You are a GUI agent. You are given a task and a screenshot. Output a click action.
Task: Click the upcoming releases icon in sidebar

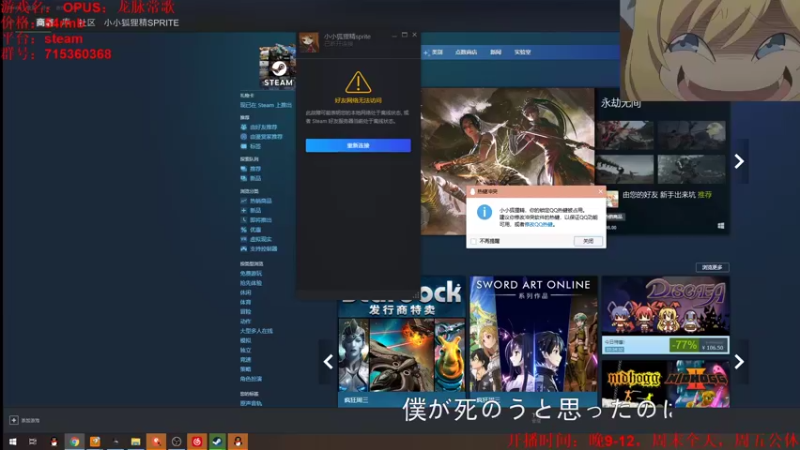coord(243,220)
